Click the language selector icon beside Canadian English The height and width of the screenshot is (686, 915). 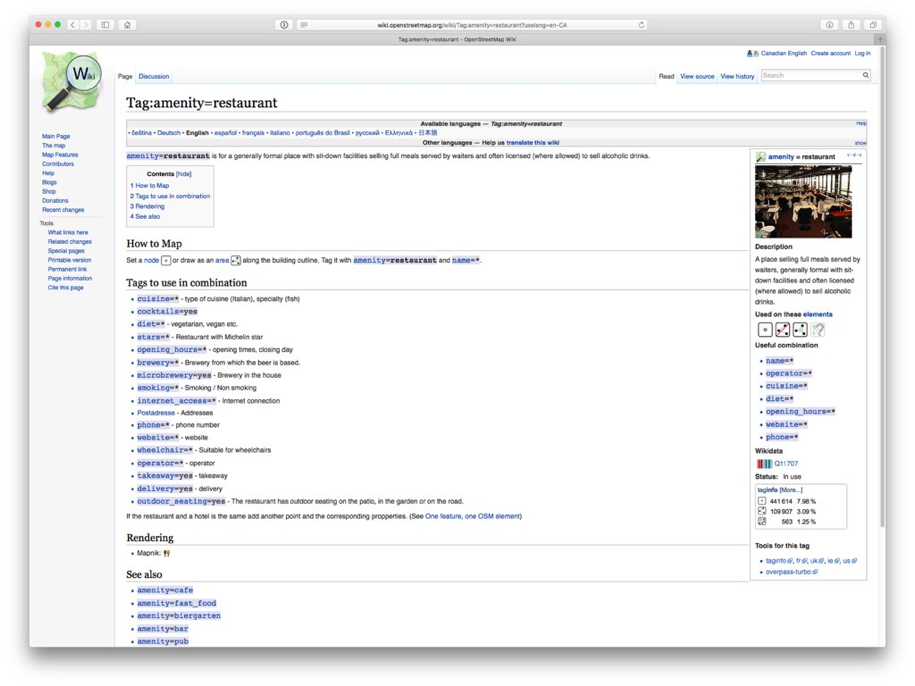tap(752, 53)
